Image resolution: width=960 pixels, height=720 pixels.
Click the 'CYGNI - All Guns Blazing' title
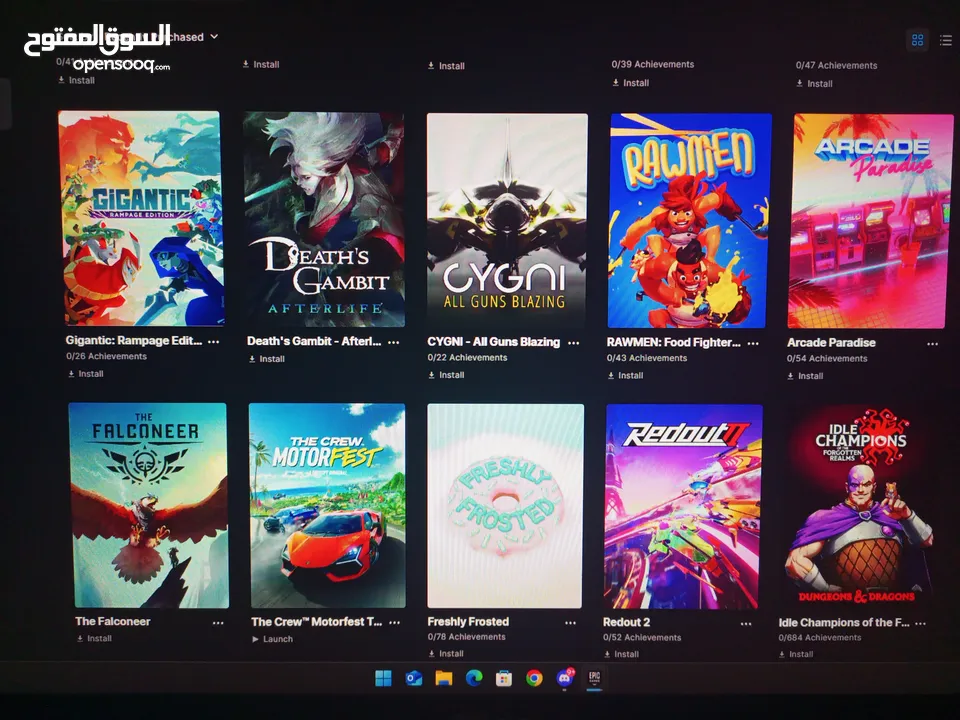[493, 342]
